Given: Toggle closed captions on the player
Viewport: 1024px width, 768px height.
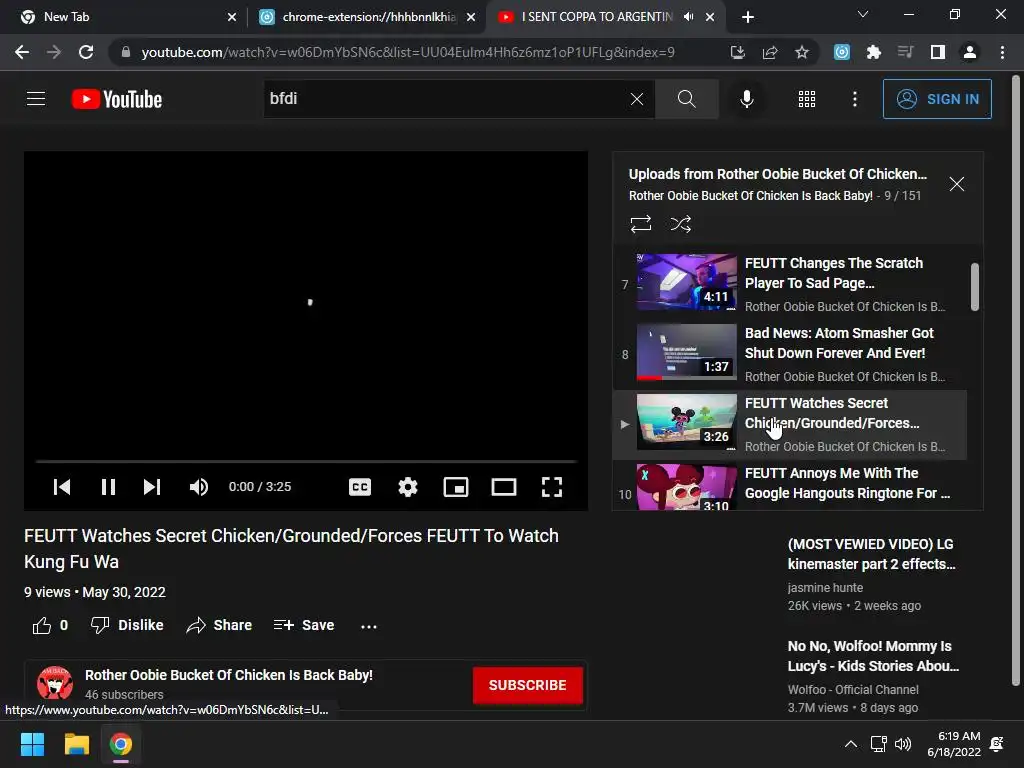Looking at the screenshot, I should [x=360, y=487].
